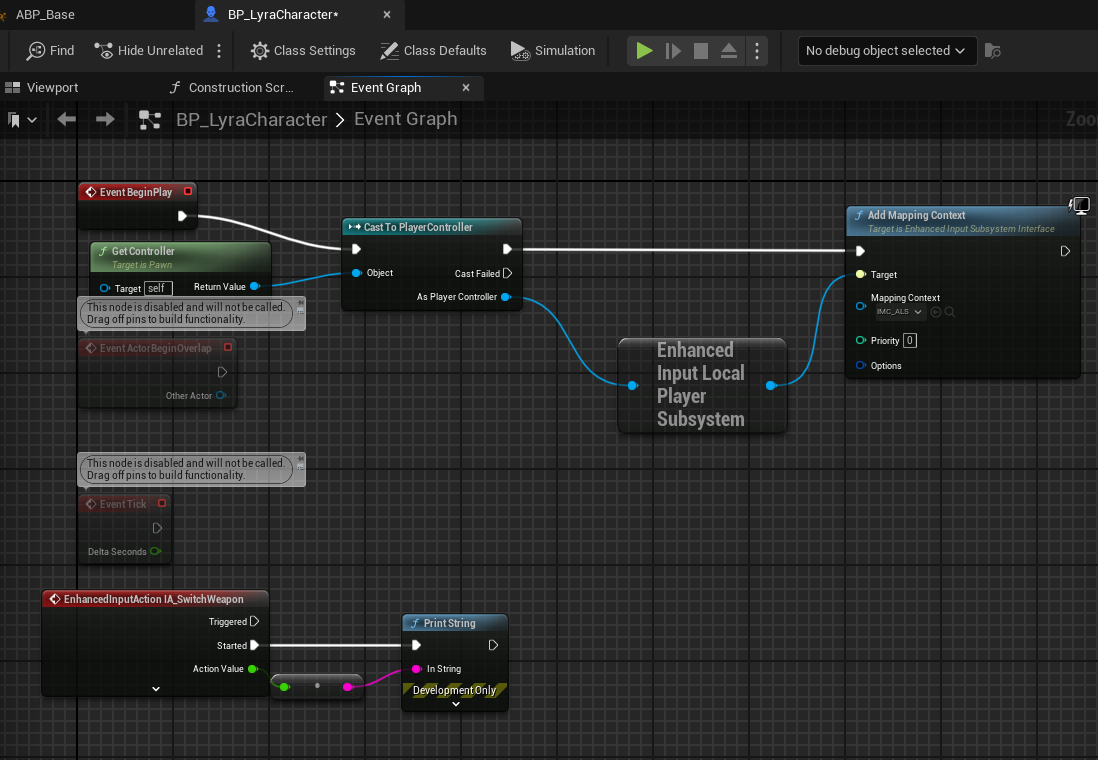This screenshot has height=760, width=1098.
Task: Click the forward arrow in graph navigation
Action: coord(105,119)
